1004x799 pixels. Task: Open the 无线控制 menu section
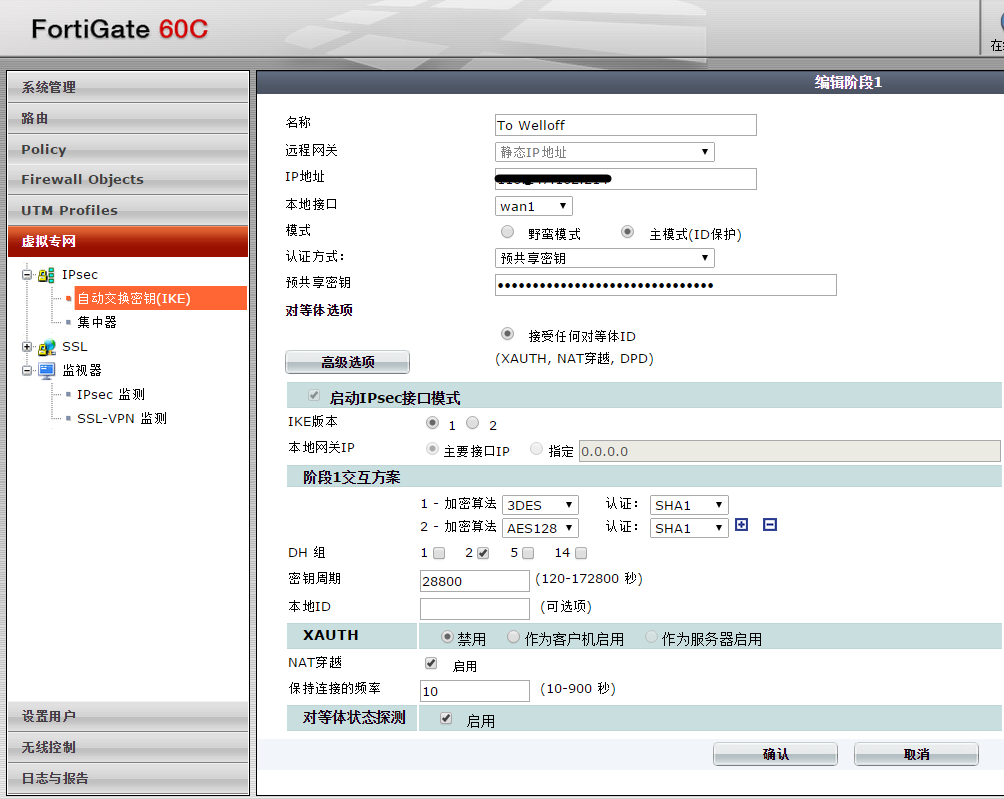coord(128,747)
